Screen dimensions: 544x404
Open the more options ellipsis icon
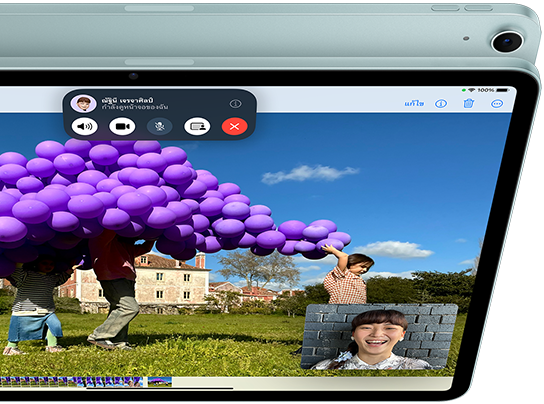point(497,103)
